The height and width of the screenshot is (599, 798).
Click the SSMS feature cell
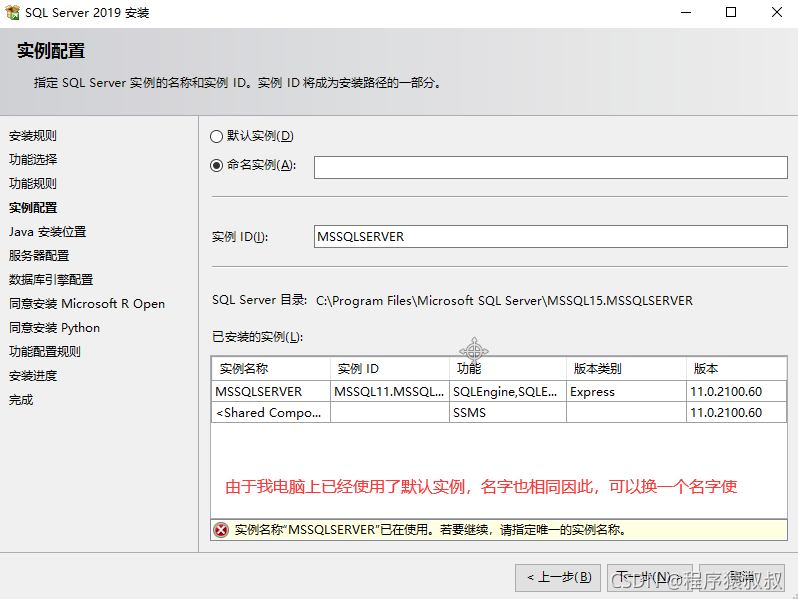[x=508, y=412]
